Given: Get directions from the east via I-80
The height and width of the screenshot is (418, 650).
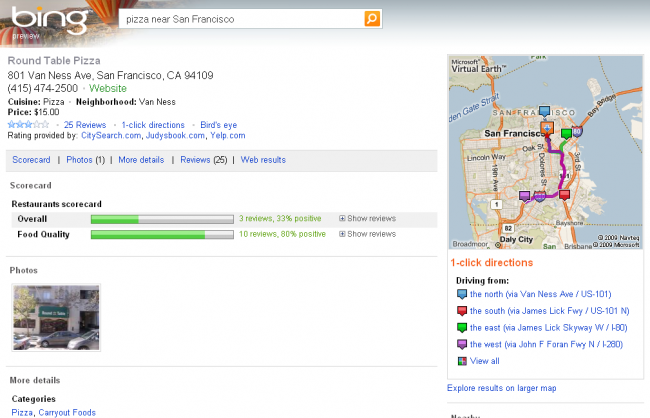Looking at the screenshot, I should click(548, 328).
